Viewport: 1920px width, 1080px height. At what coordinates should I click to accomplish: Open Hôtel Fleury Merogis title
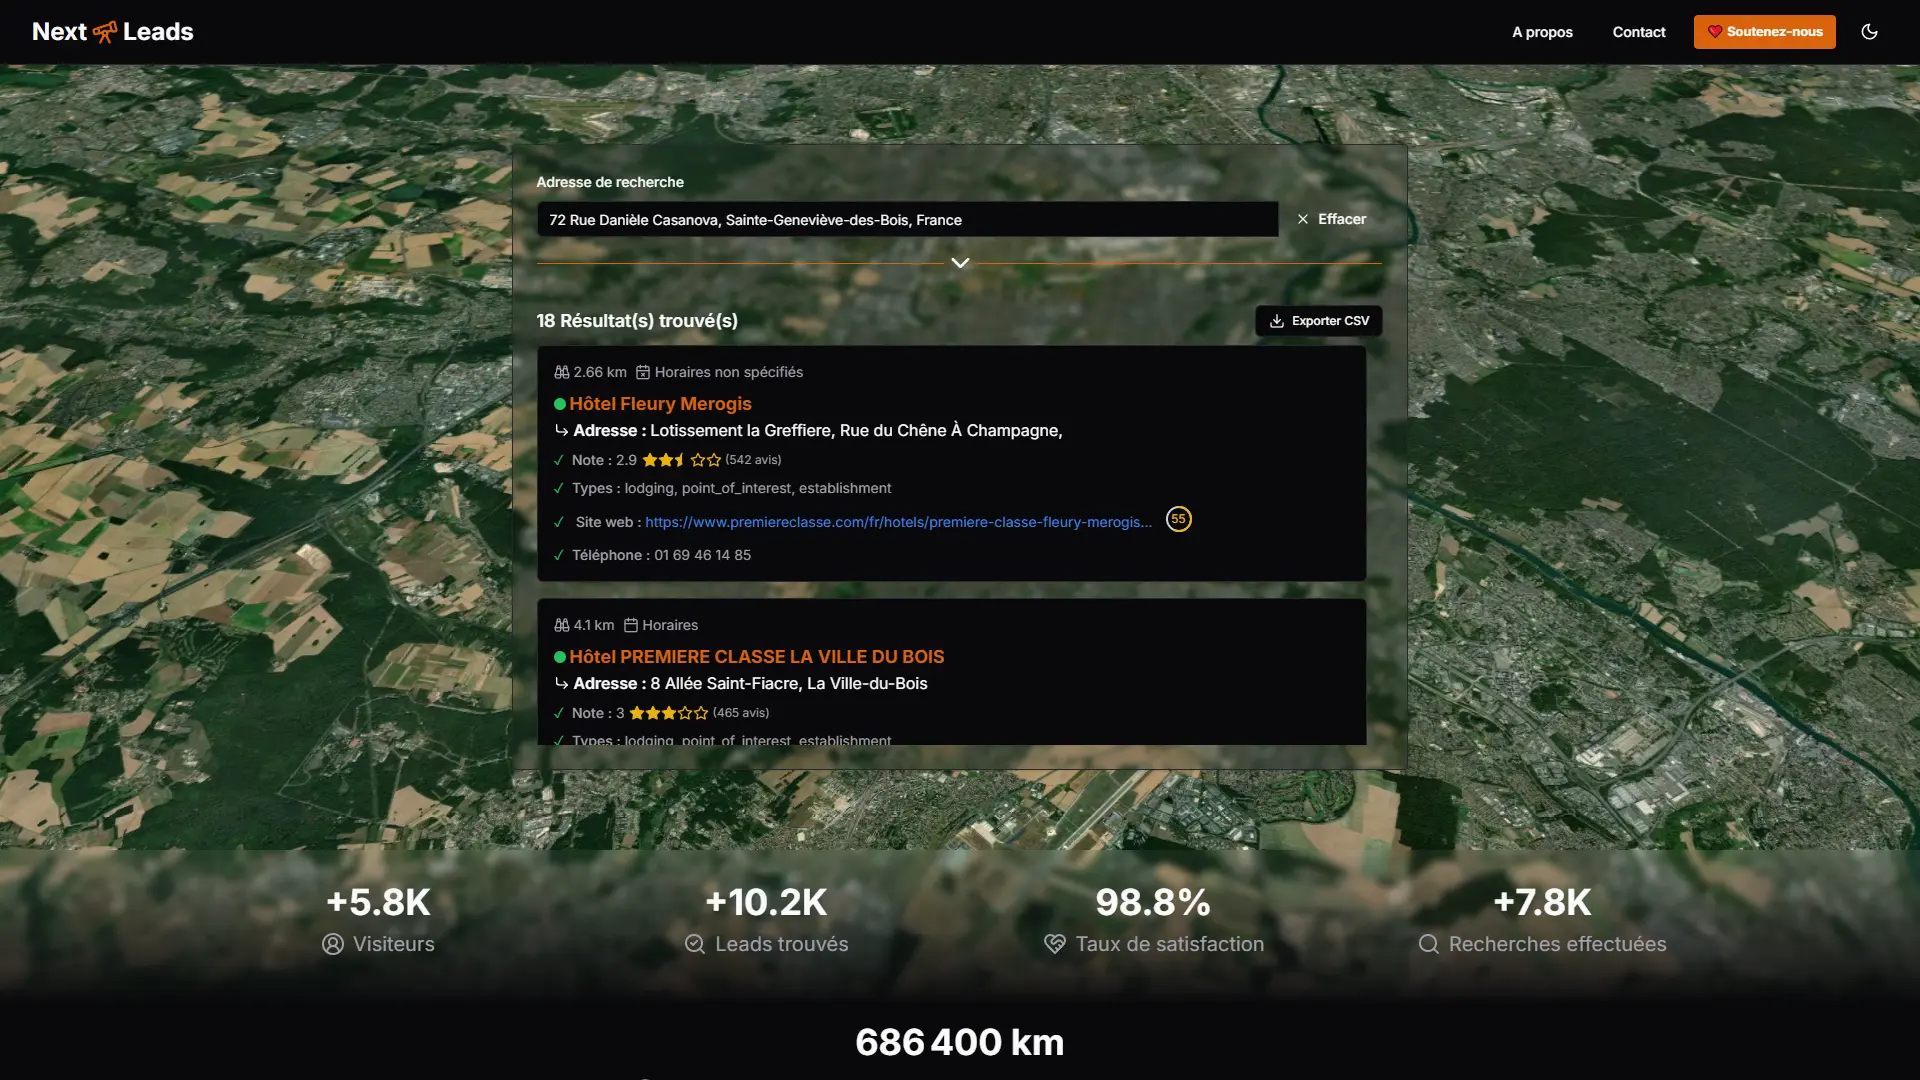pyautogui.click(x=660, y=404)
